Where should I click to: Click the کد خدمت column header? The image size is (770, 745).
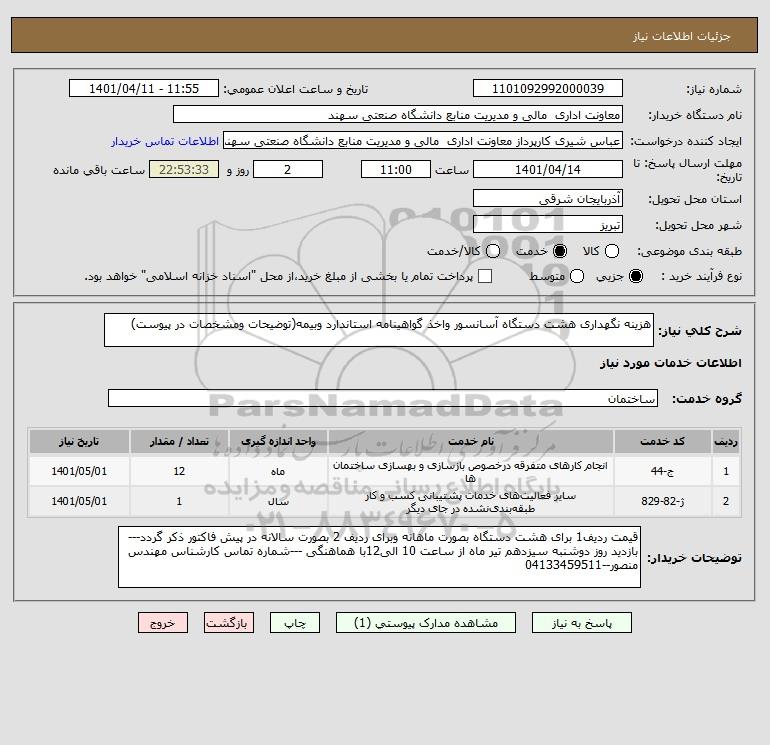(662, 441)
